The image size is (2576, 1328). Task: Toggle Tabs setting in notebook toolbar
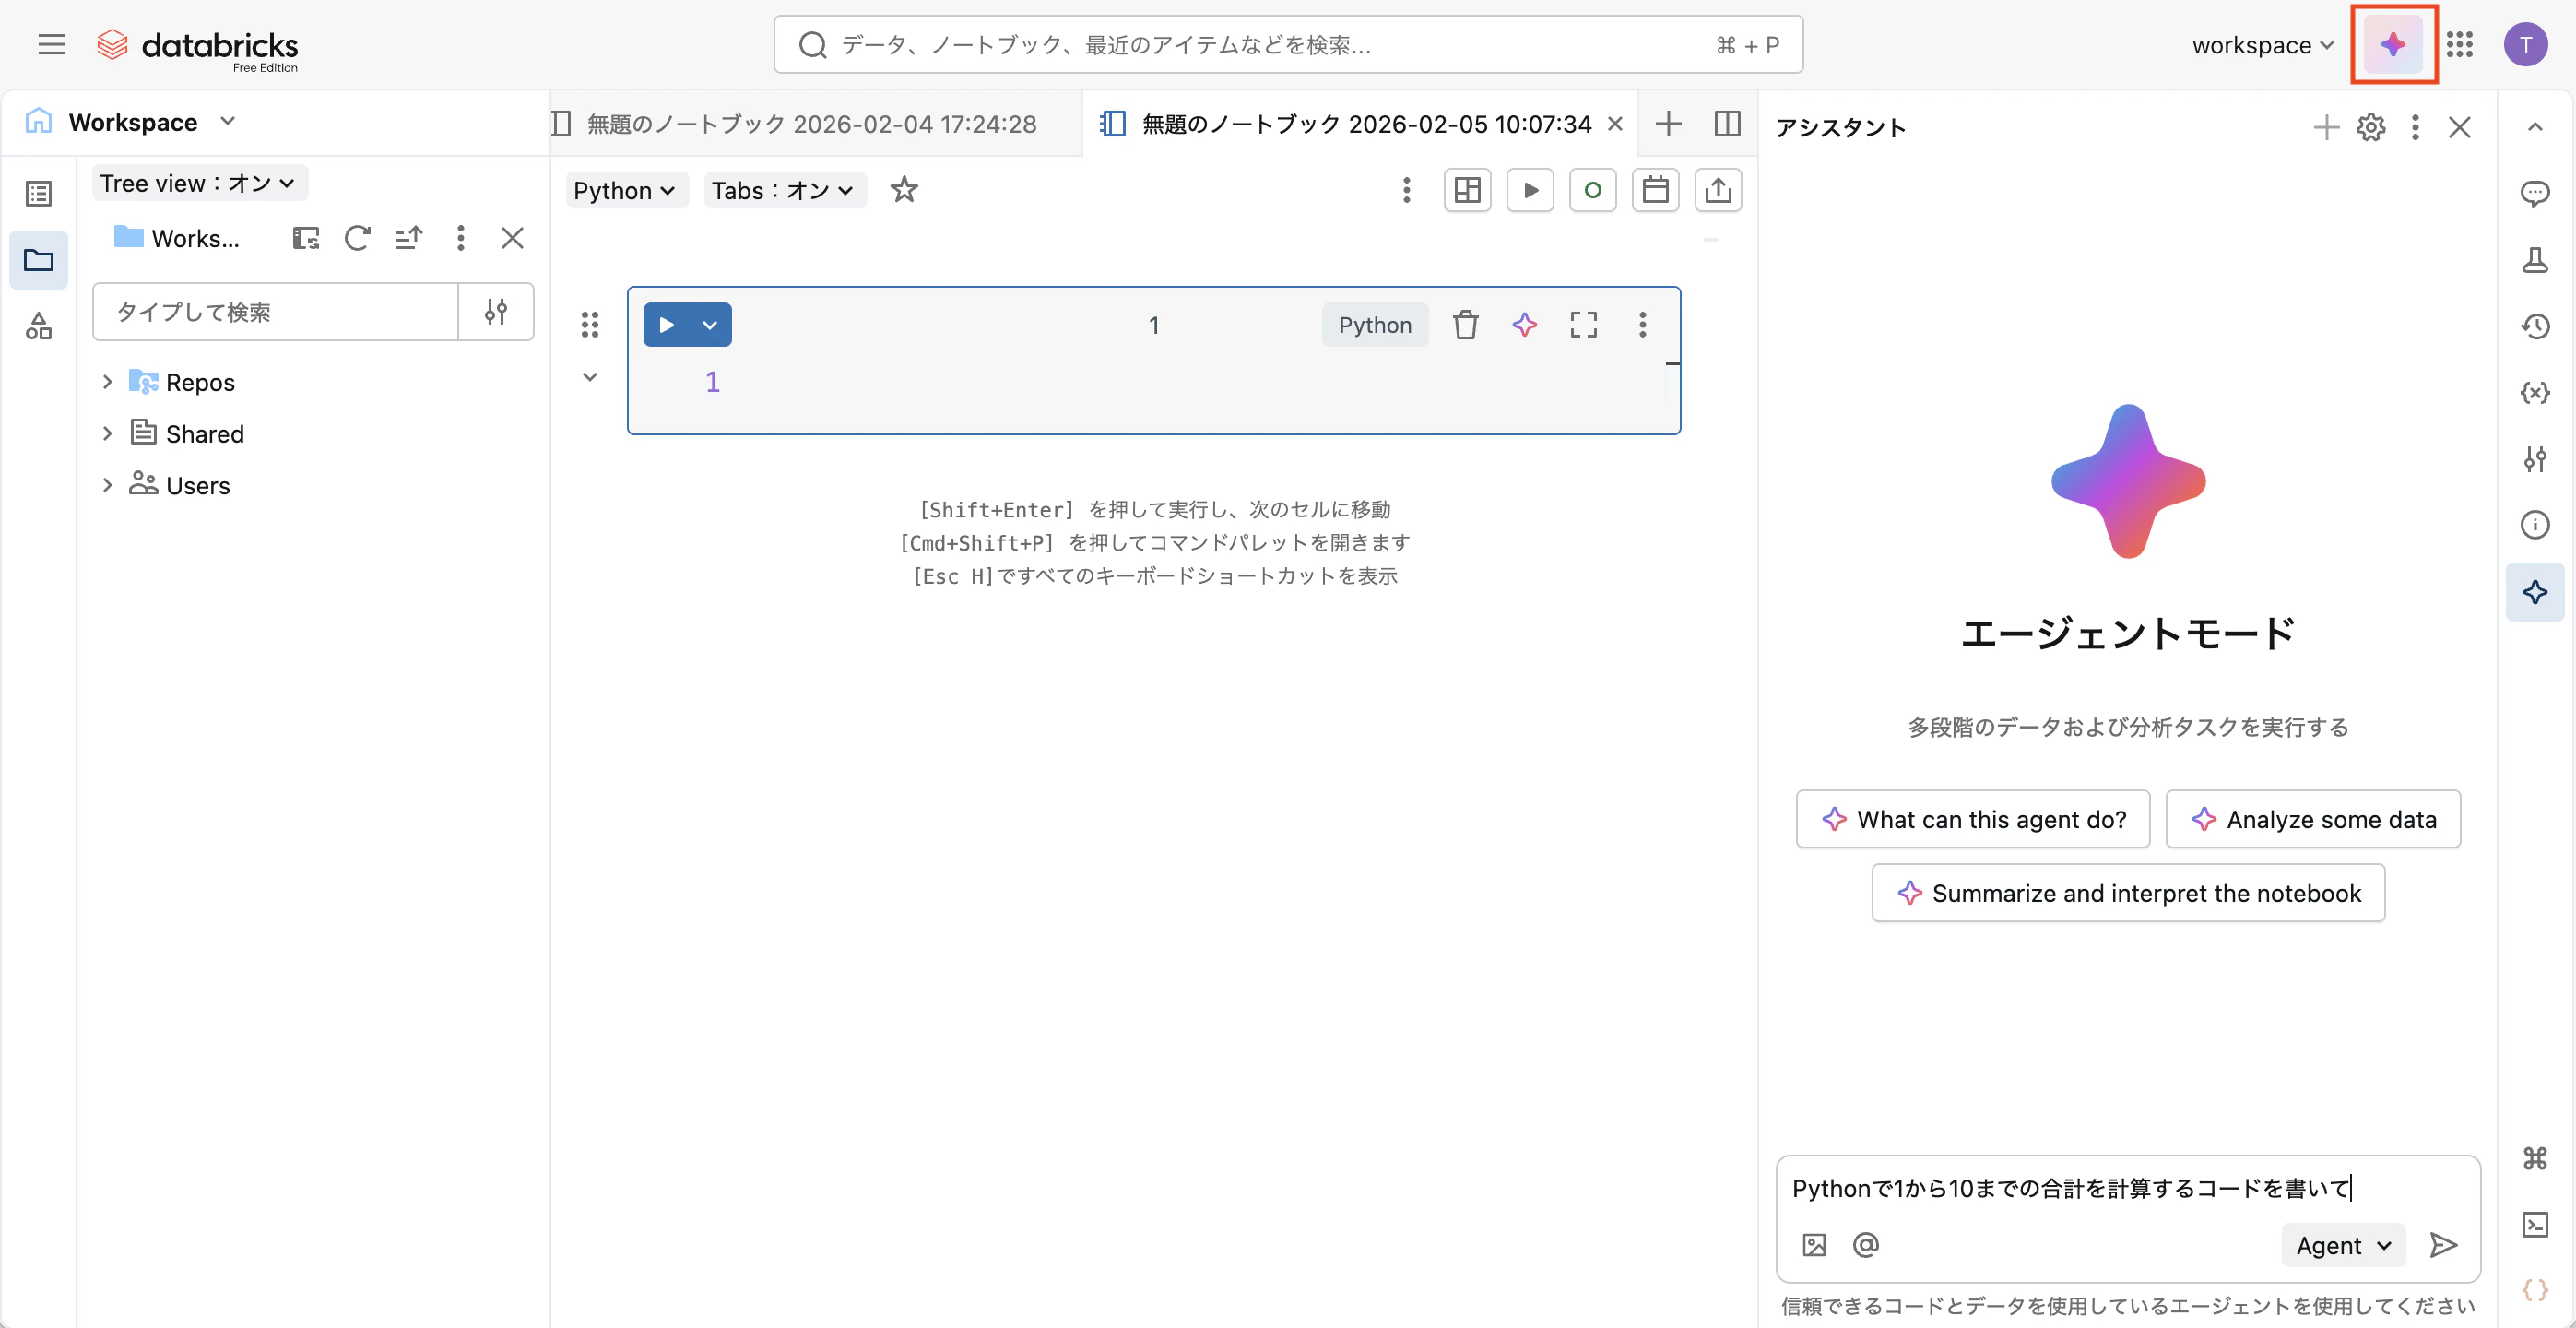784,190
